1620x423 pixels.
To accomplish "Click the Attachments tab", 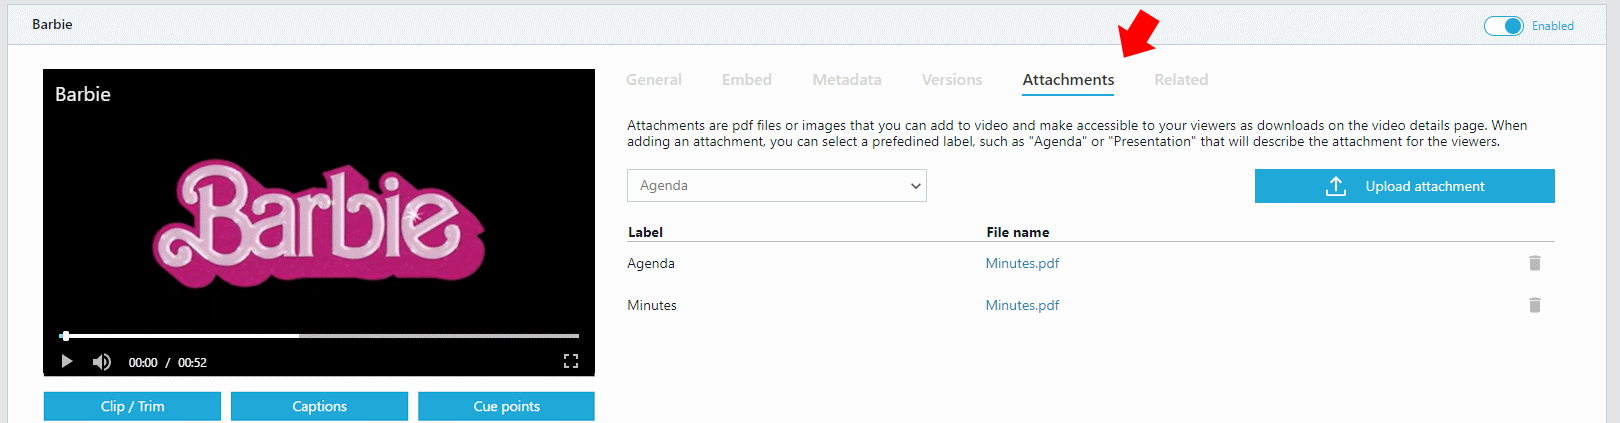I will [1068, 80].
